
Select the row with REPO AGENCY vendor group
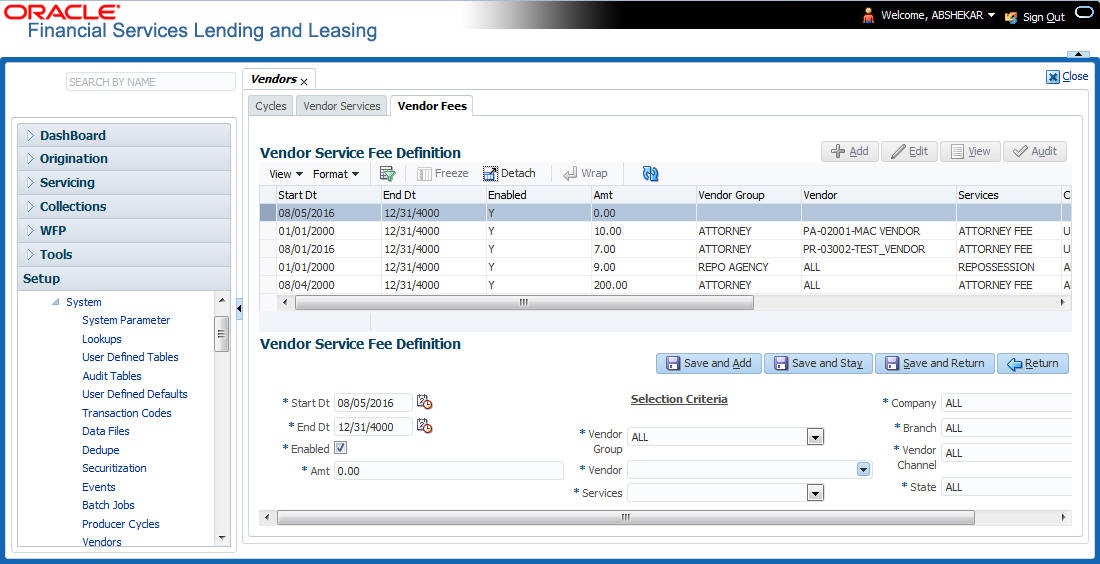pyautogui.click(x=665, y=267)
